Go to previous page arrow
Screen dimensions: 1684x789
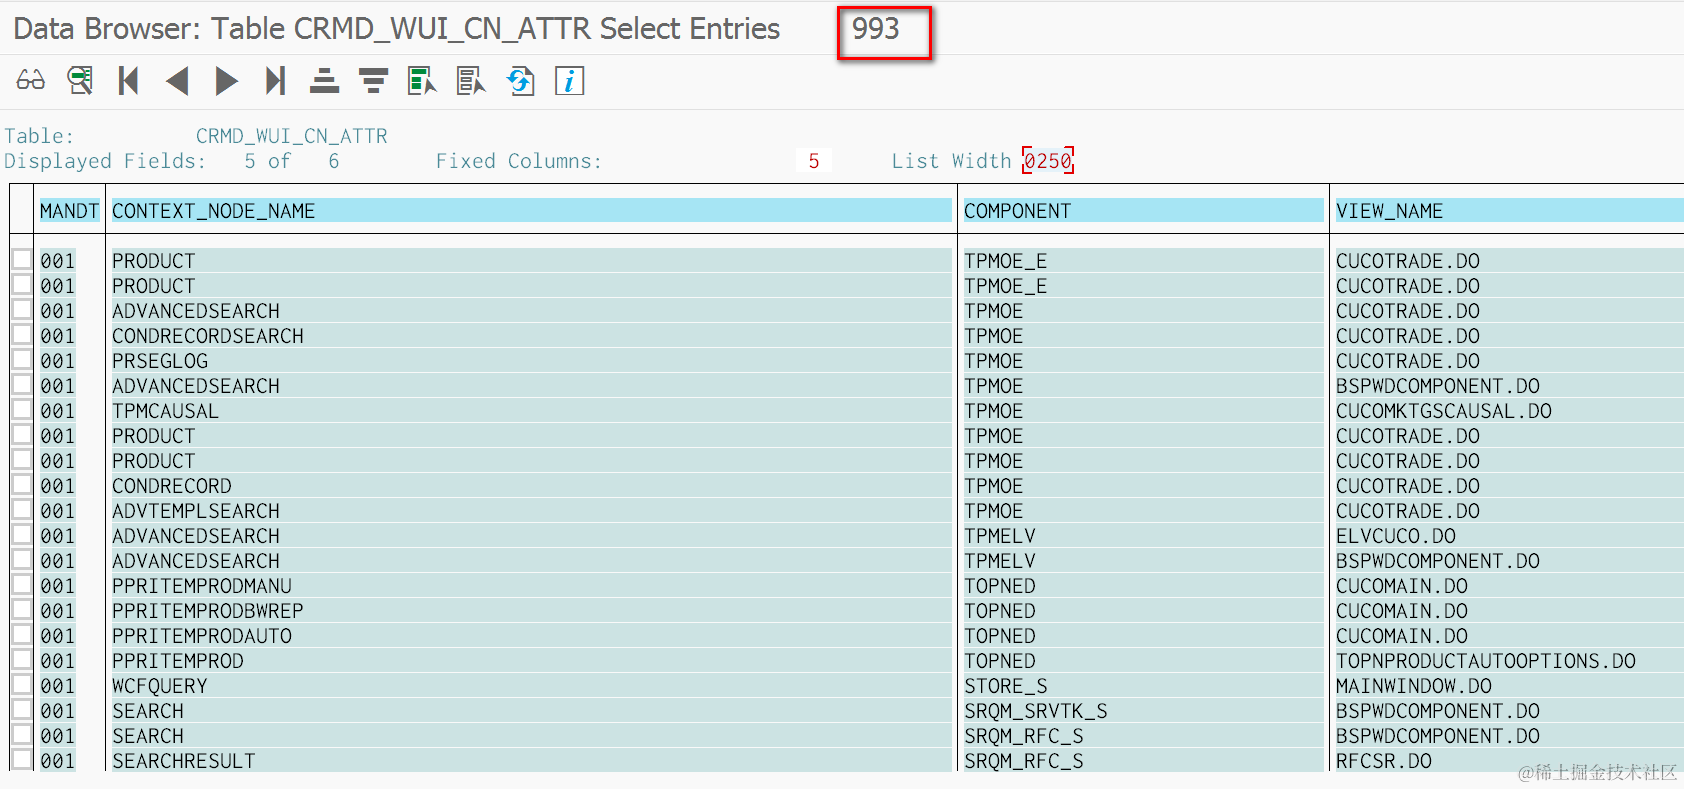coord(177,80)
